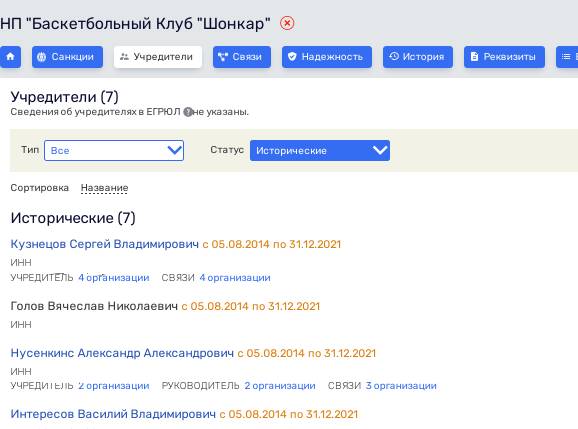Image resolution: width=578 pixels, height=429 pixels.
Task: Change sorting via the Название link
Action: tap(104, 188)
